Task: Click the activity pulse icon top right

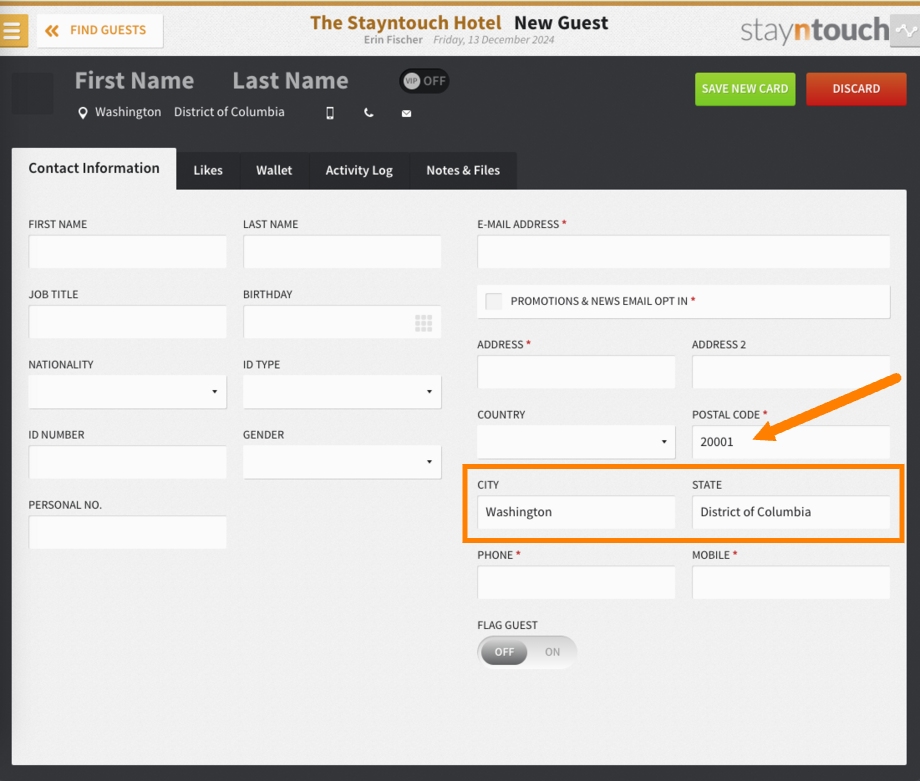Action: (x=905, y=31)
